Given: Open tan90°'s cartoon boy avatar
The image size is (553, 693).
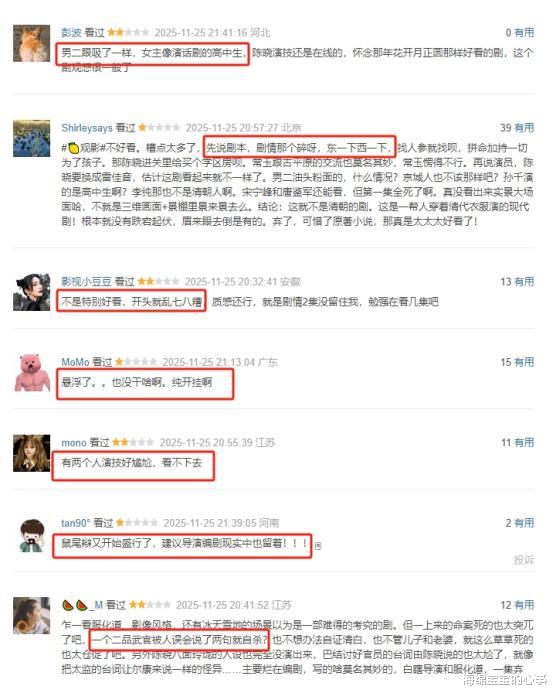Looking at the screenshot, I should (x=31, y=535).
